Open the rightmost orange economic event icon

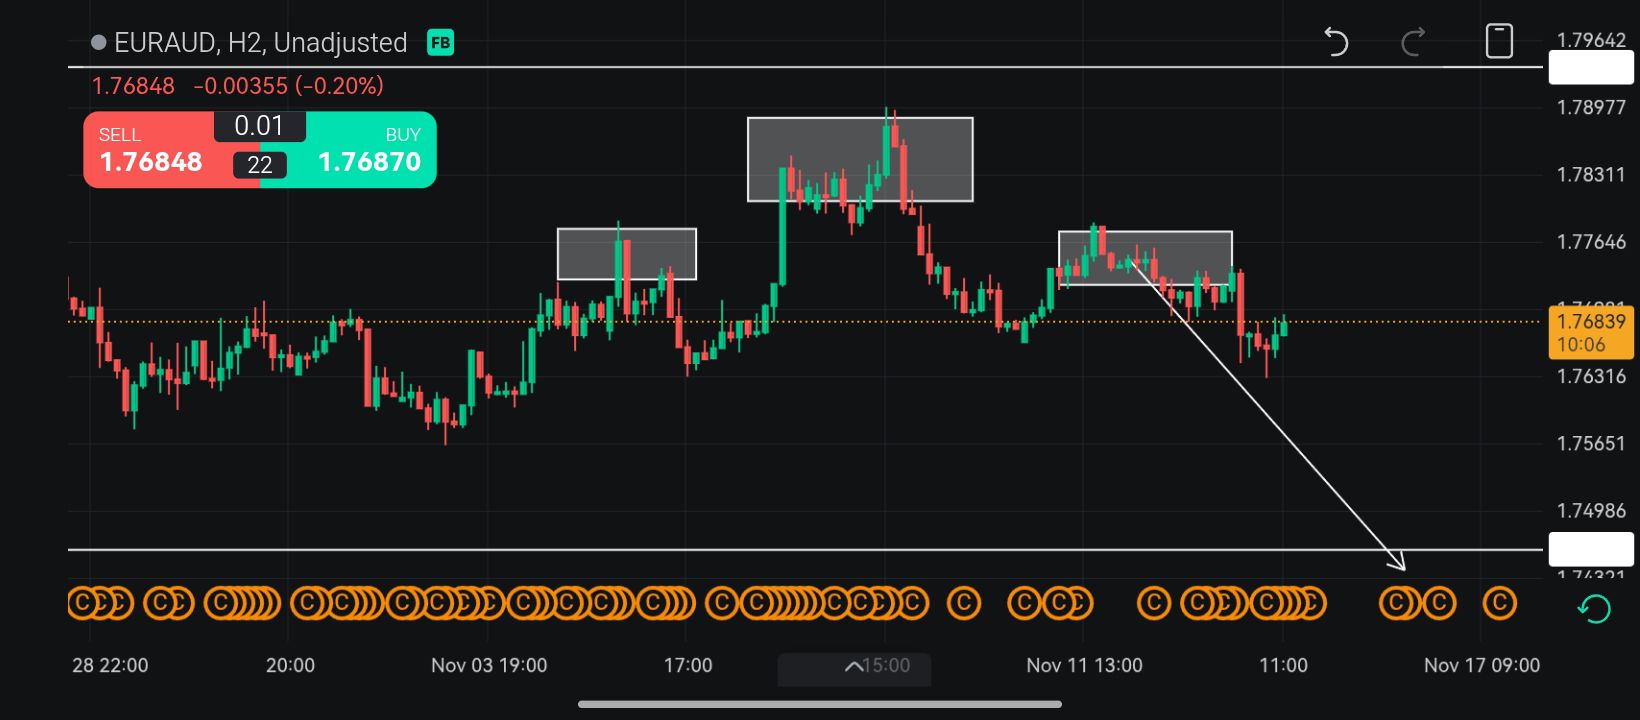pos(1498,603)
